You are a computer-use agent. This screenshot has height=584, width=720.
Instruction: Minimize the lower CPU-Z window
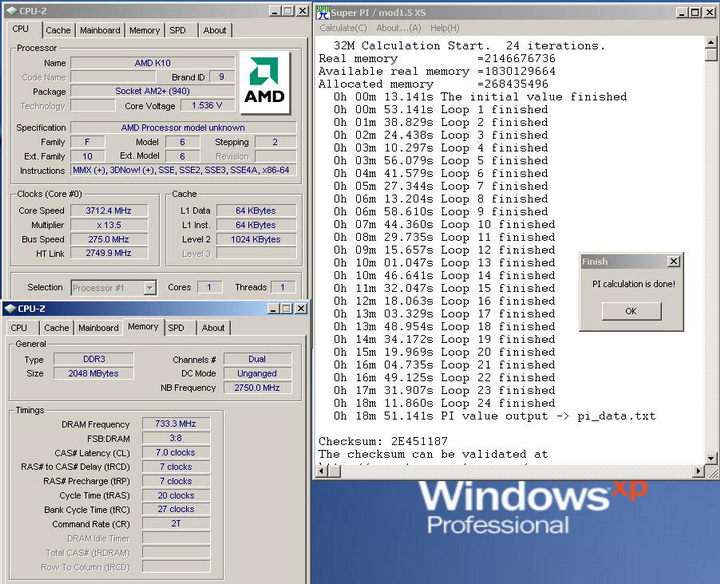[274, 309]
